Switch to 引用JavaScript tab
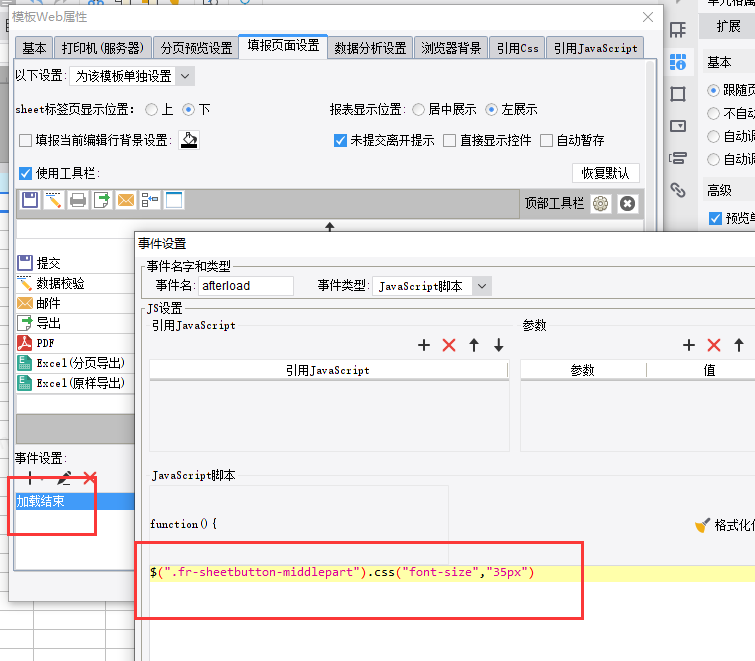755x661 pixels. [x=595, y=48]
